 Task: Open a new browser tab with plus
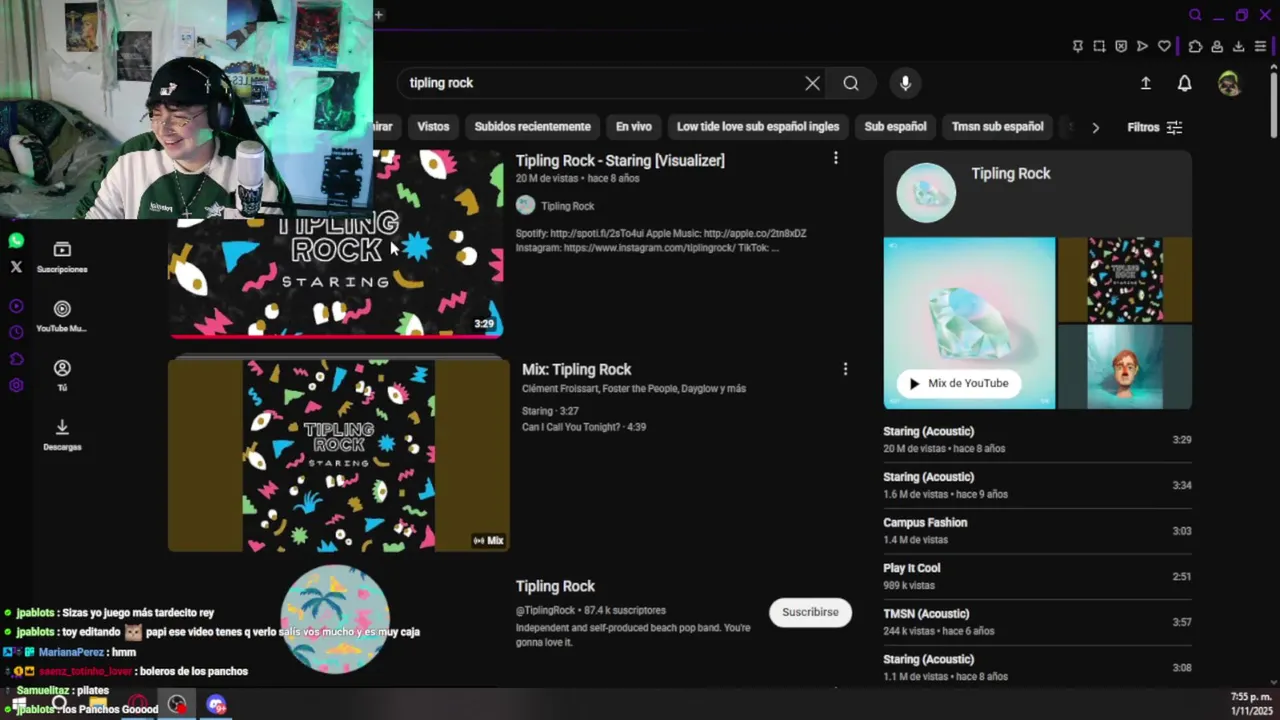[379, 14]
